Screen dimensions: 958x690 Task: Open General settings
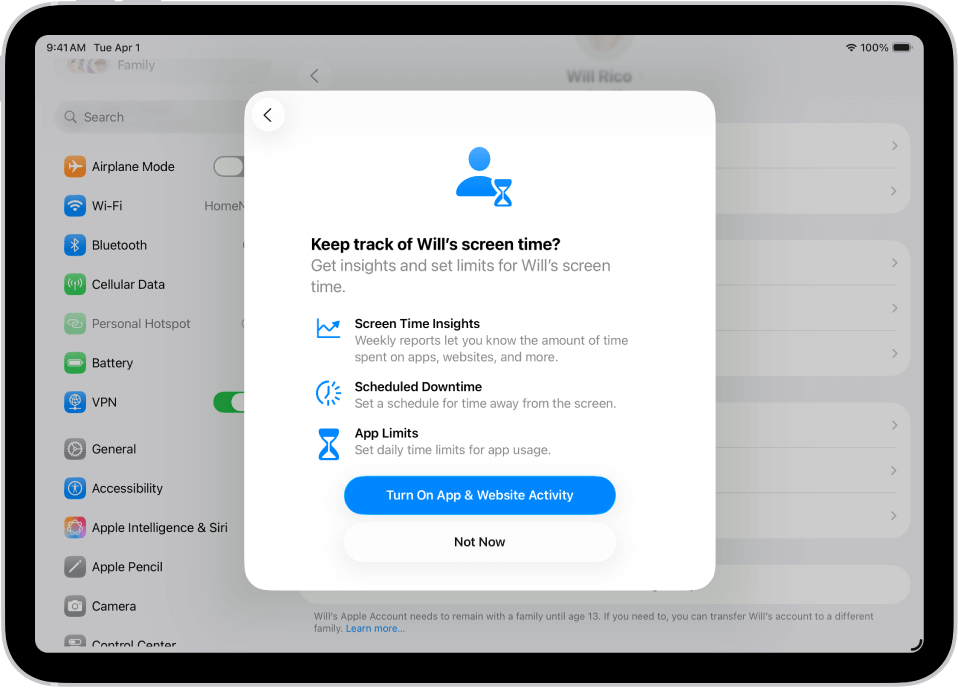click(74, 449)
